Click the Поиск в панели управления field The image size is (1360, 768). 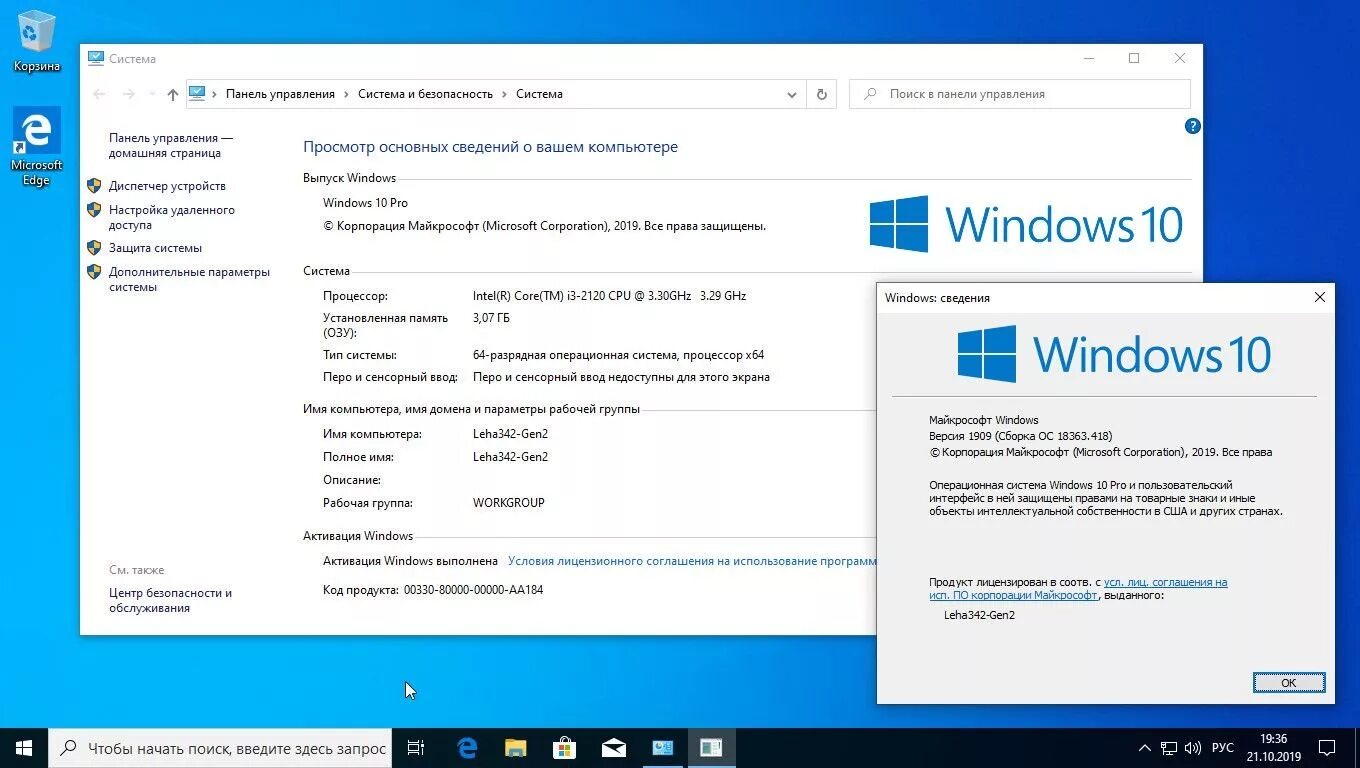(1020, 94)
